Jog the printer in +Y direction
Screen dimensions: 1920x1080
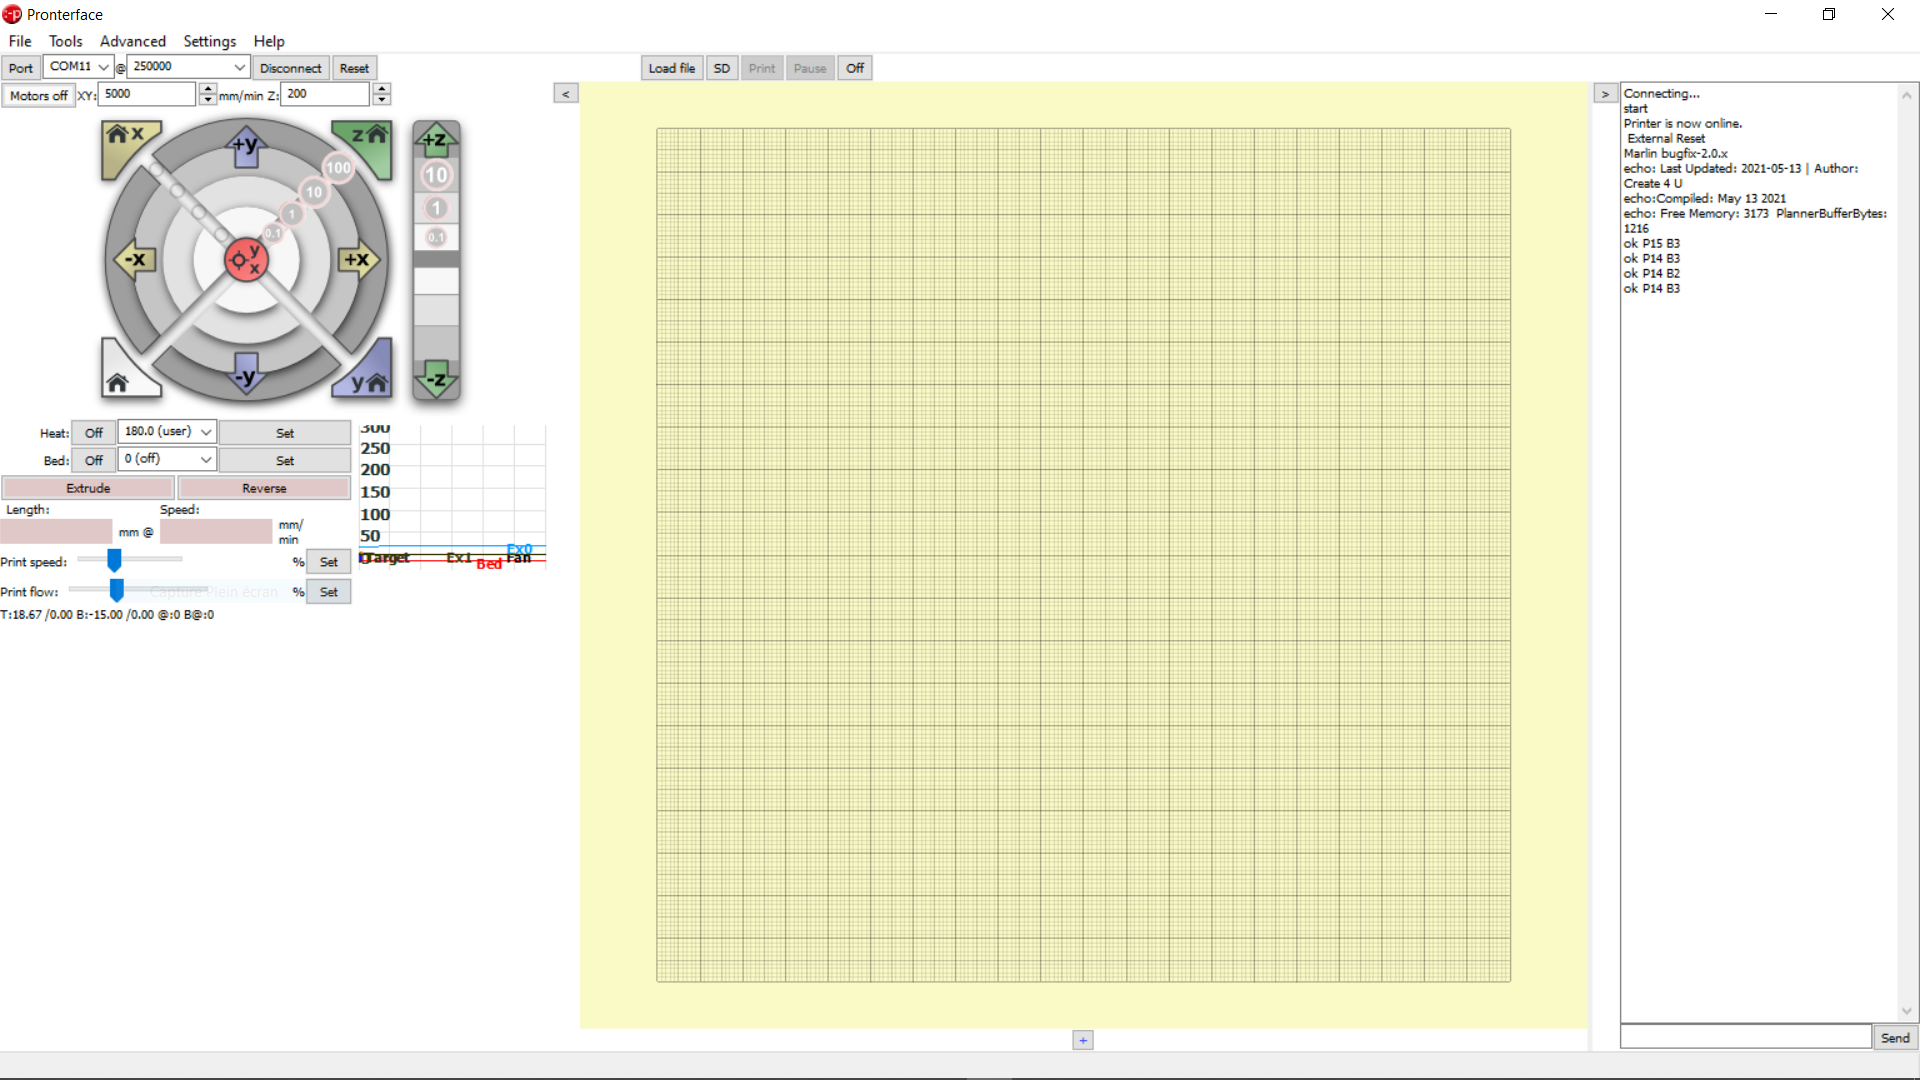click(246, 146)
